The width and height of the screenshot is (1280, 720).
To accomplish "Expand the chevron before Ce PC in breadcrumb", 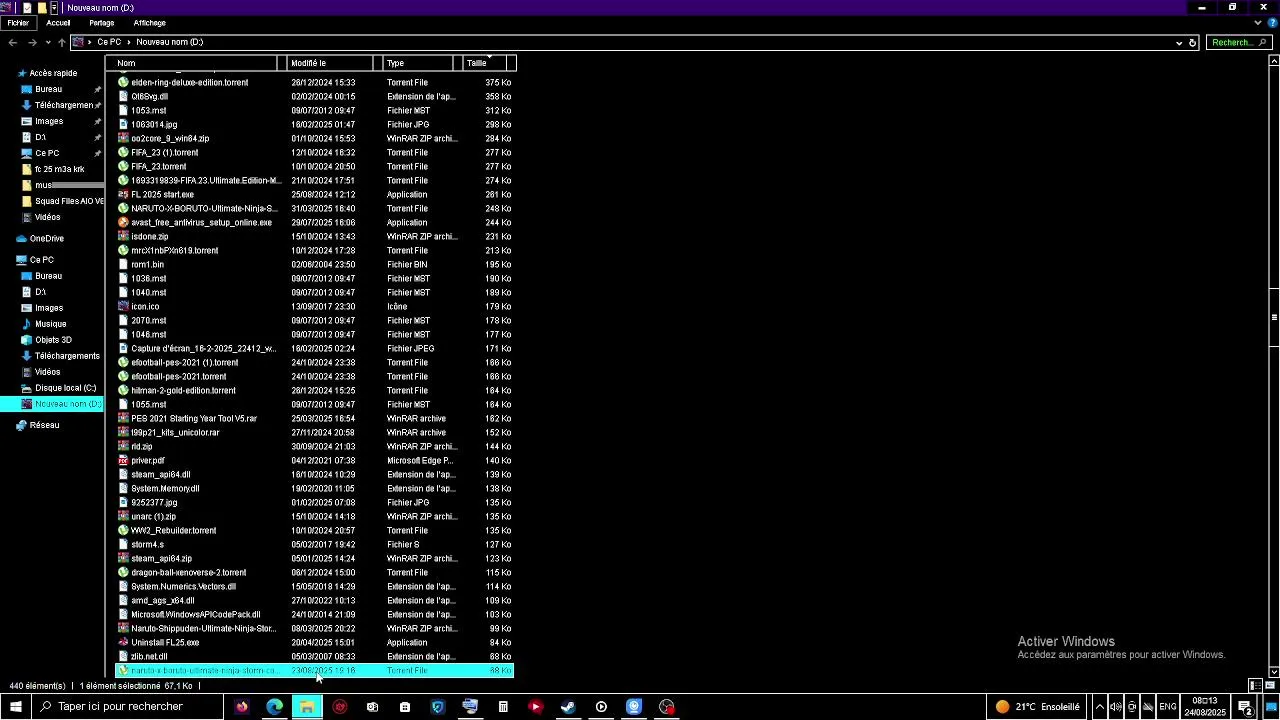I will point(90,42).
